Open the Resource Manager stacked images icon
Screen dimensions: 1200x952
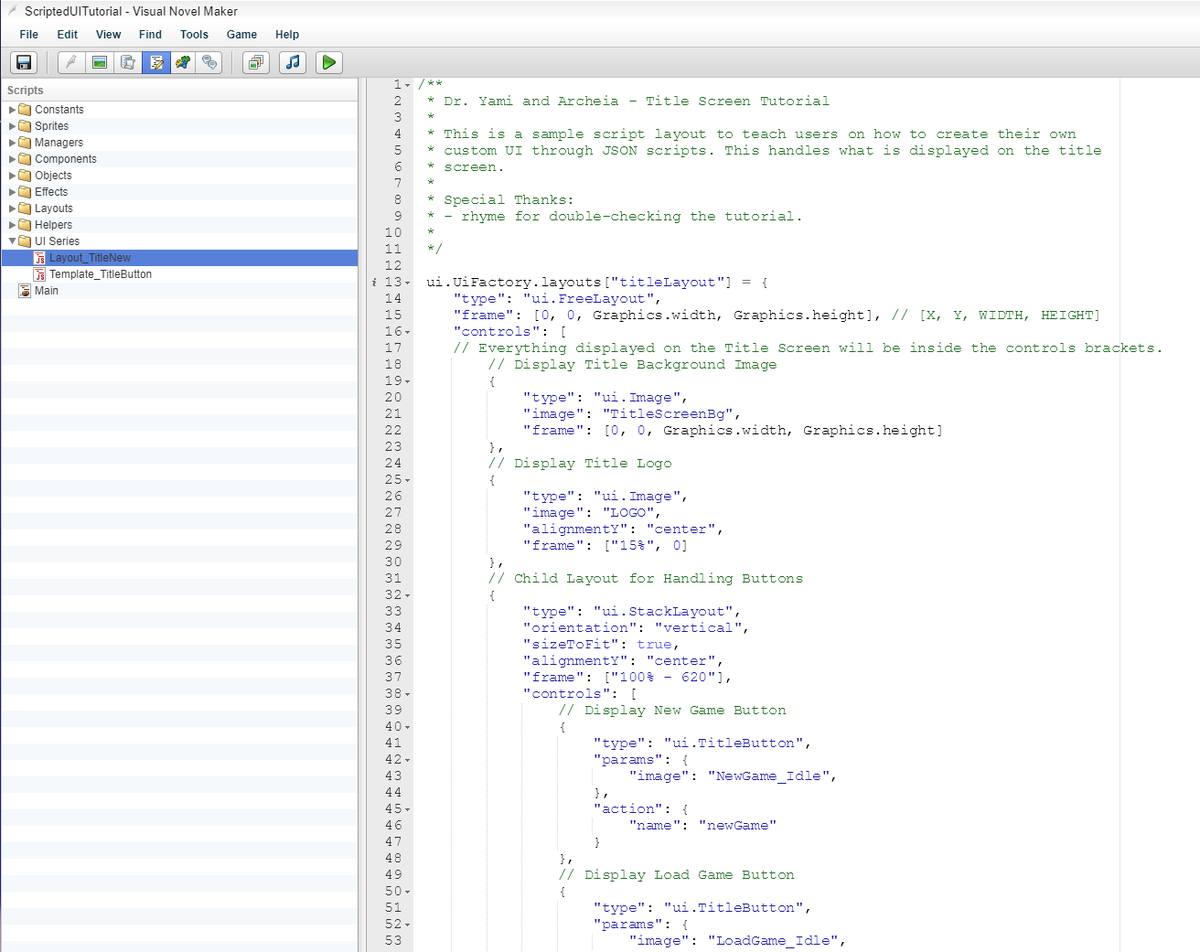coord(255,62)
